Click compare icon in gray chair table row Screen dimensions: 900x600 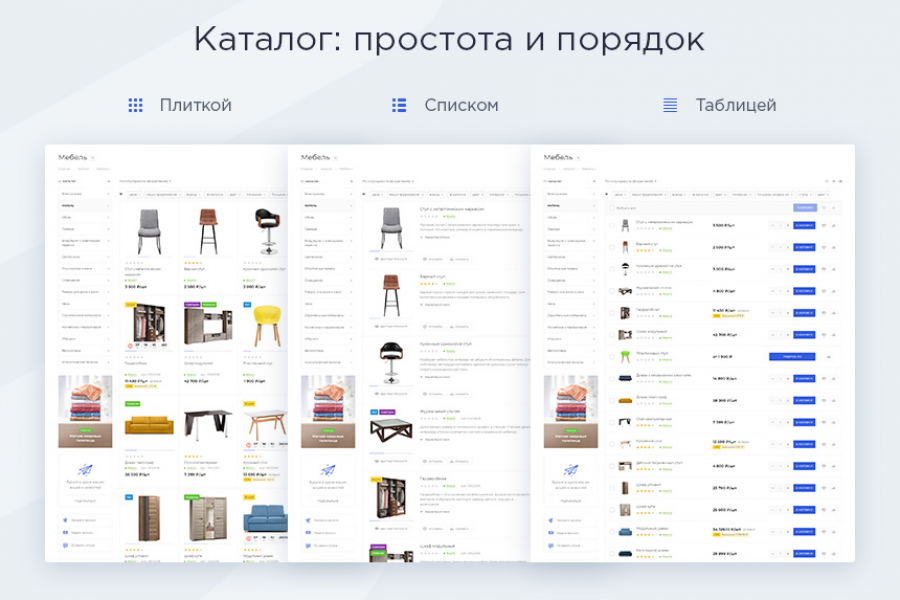[833, 226]
